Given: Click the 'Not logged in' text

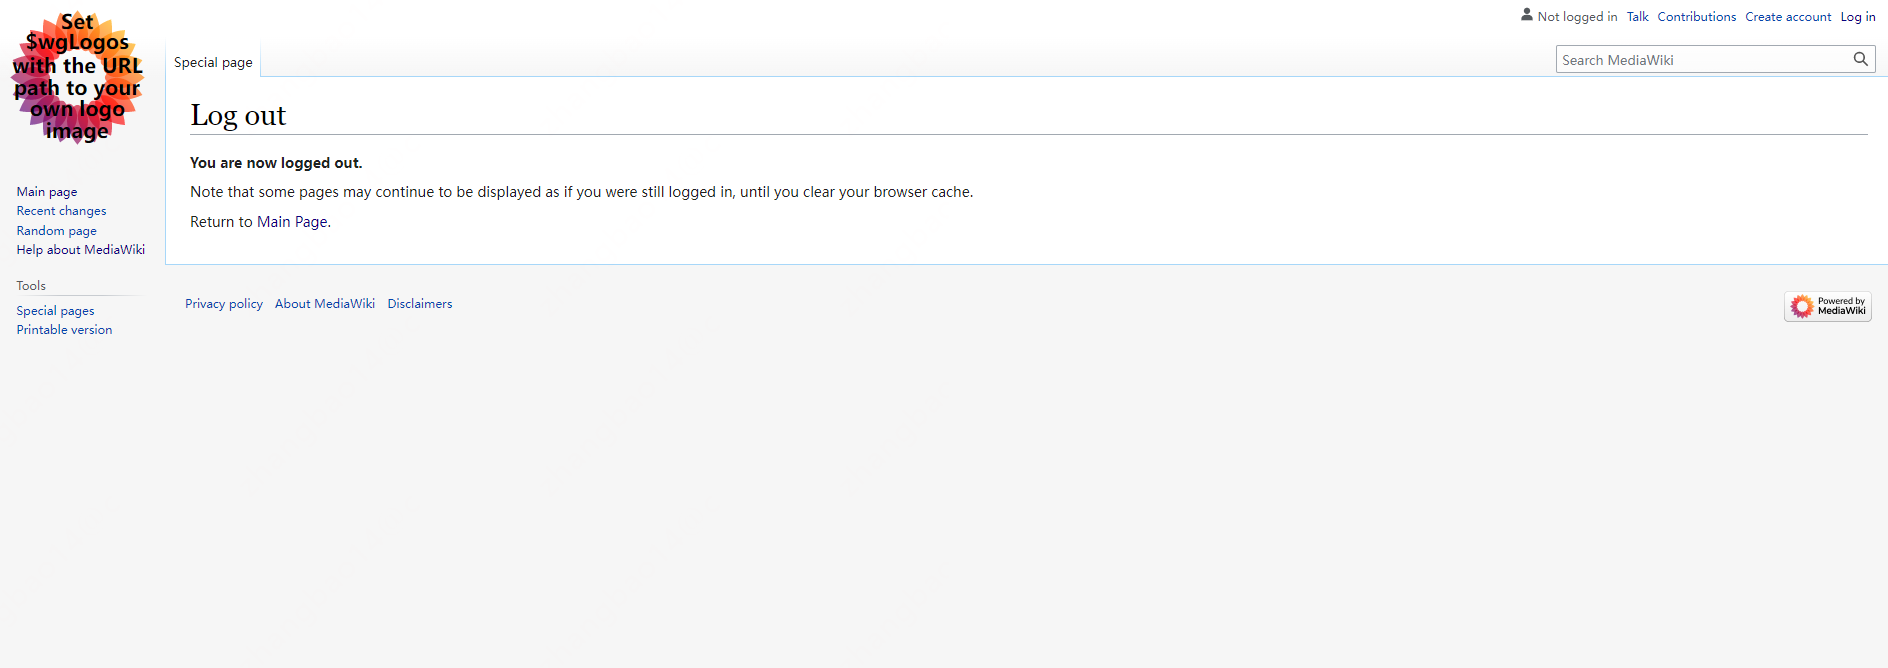Looking at the screenshot, I should 1577,17.
